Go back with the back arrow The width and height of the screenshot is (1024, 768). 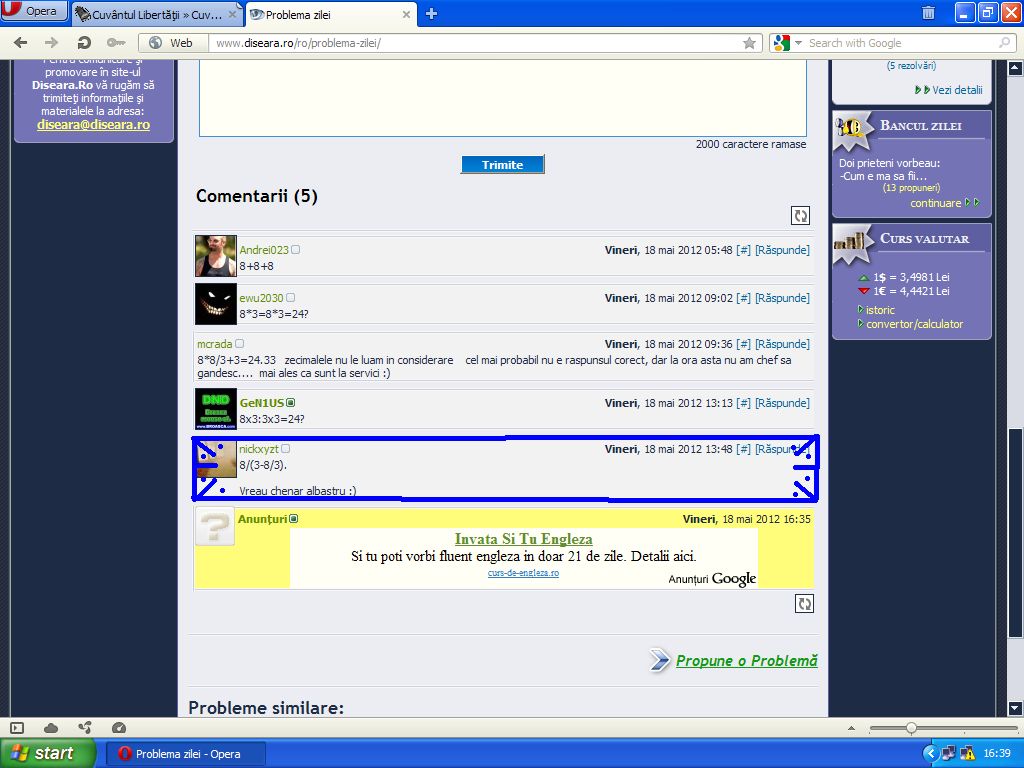(21, 43)
